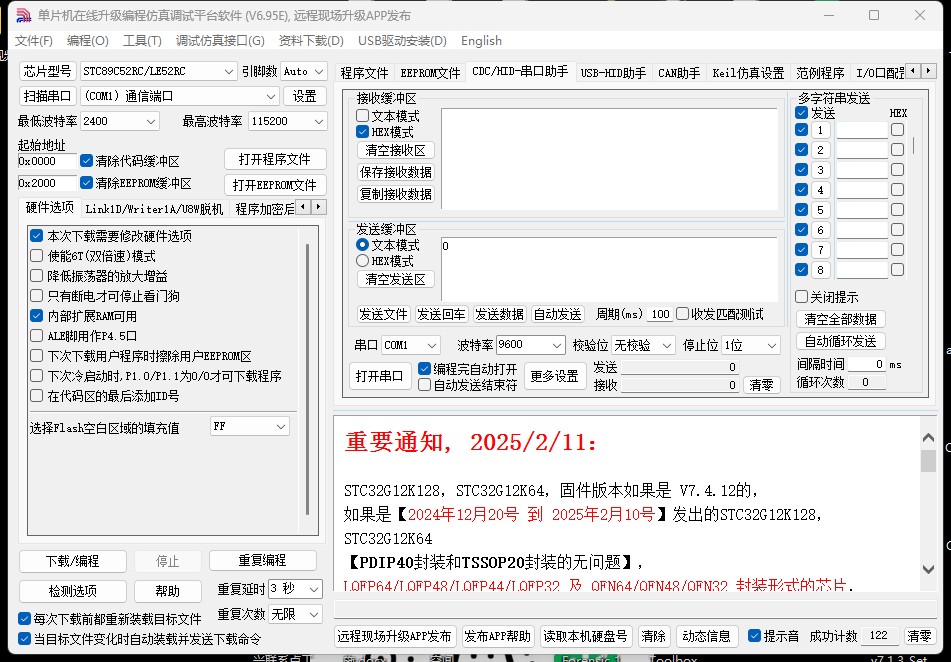Switch to the EEPROM文件 tab
This screenshot has width=951, height=662.
430,73
